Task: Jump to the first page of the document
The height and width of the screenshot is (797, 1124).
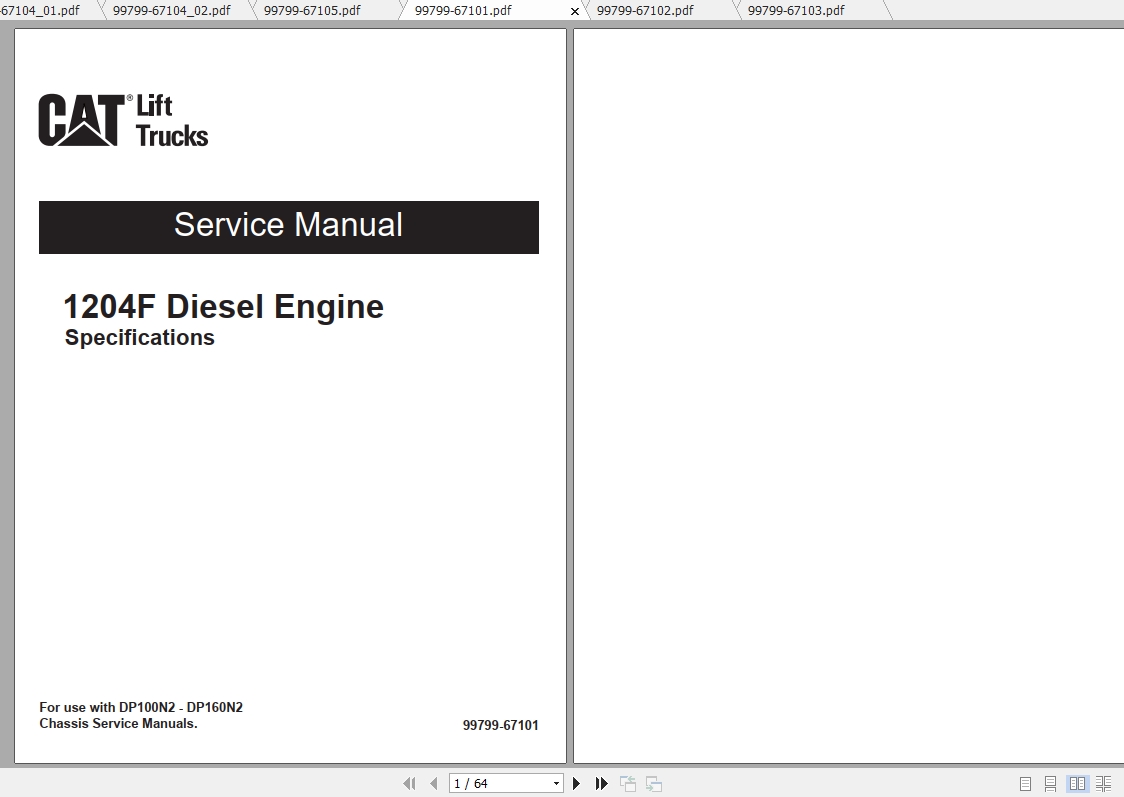Action: (x=409, y=783)
